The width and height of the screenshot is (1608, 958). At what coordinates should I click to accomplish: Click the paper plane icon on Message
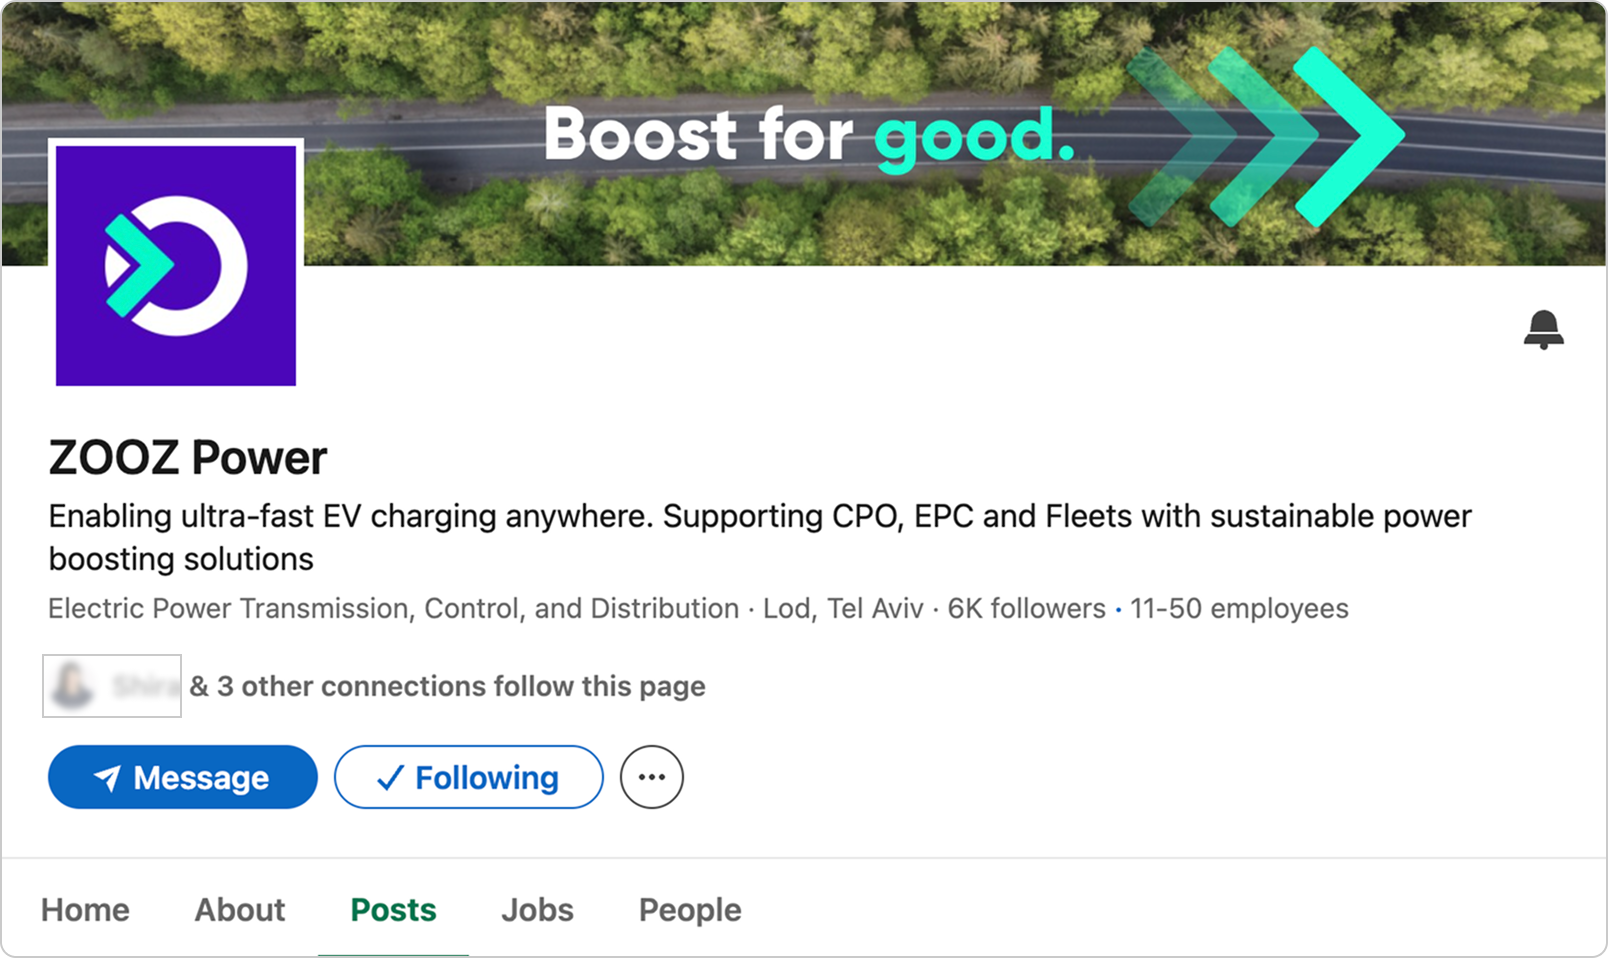(107, 778)
